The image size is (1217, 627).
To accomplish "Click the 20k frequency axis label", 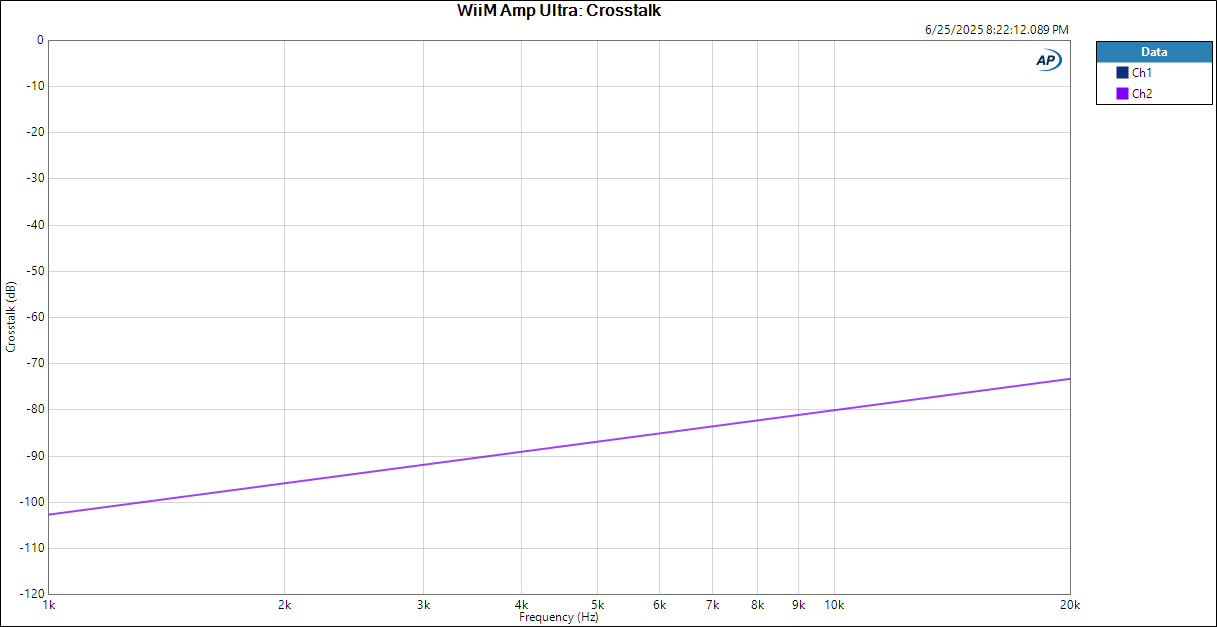I will coord(1070,605).
